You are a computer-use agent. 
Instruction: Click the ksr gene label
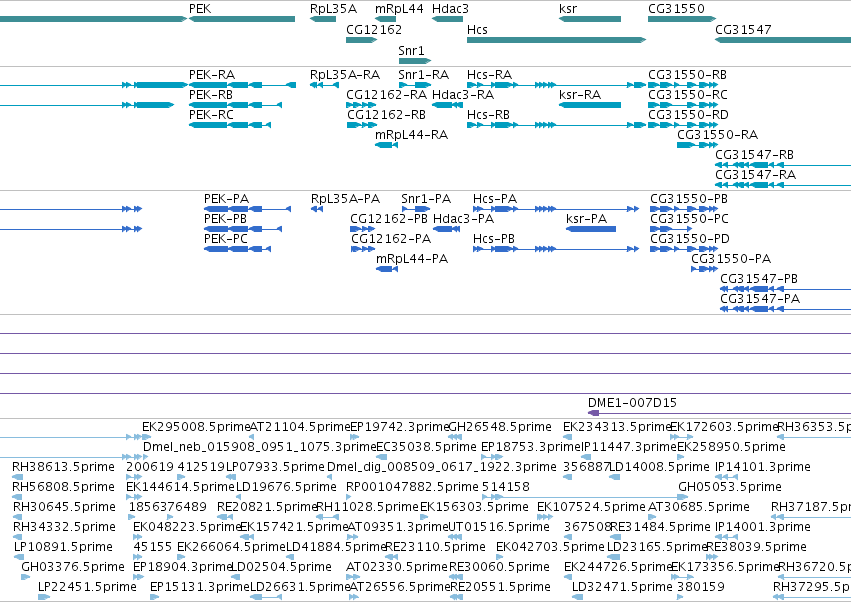point(568,9)
